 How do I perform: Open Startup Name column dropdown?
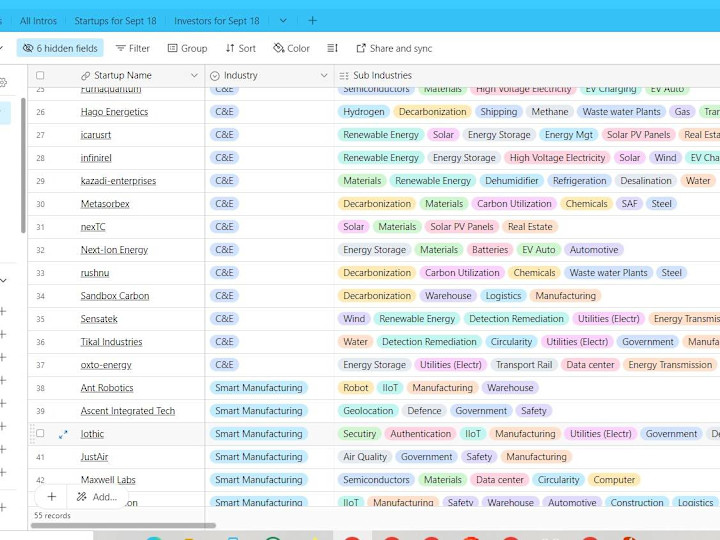(x=194, y=75)
